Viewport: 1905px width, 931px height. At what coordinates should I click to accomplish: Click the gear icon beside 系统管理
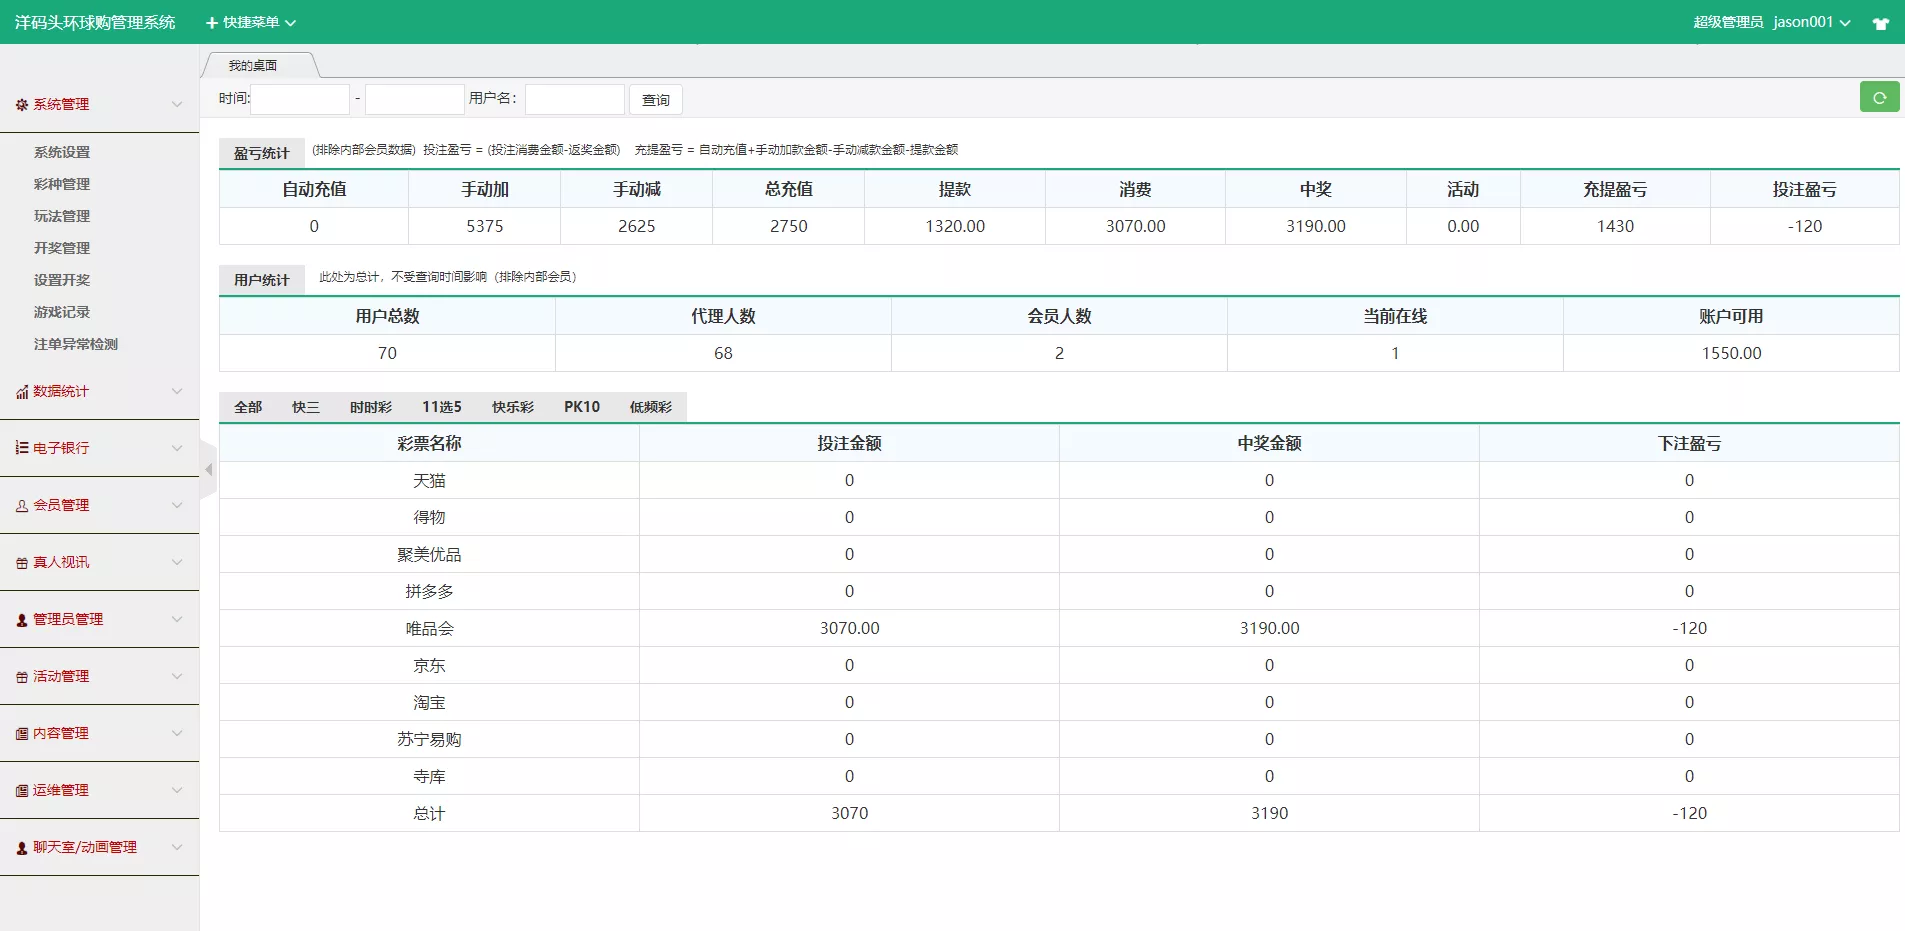point(22,105)
